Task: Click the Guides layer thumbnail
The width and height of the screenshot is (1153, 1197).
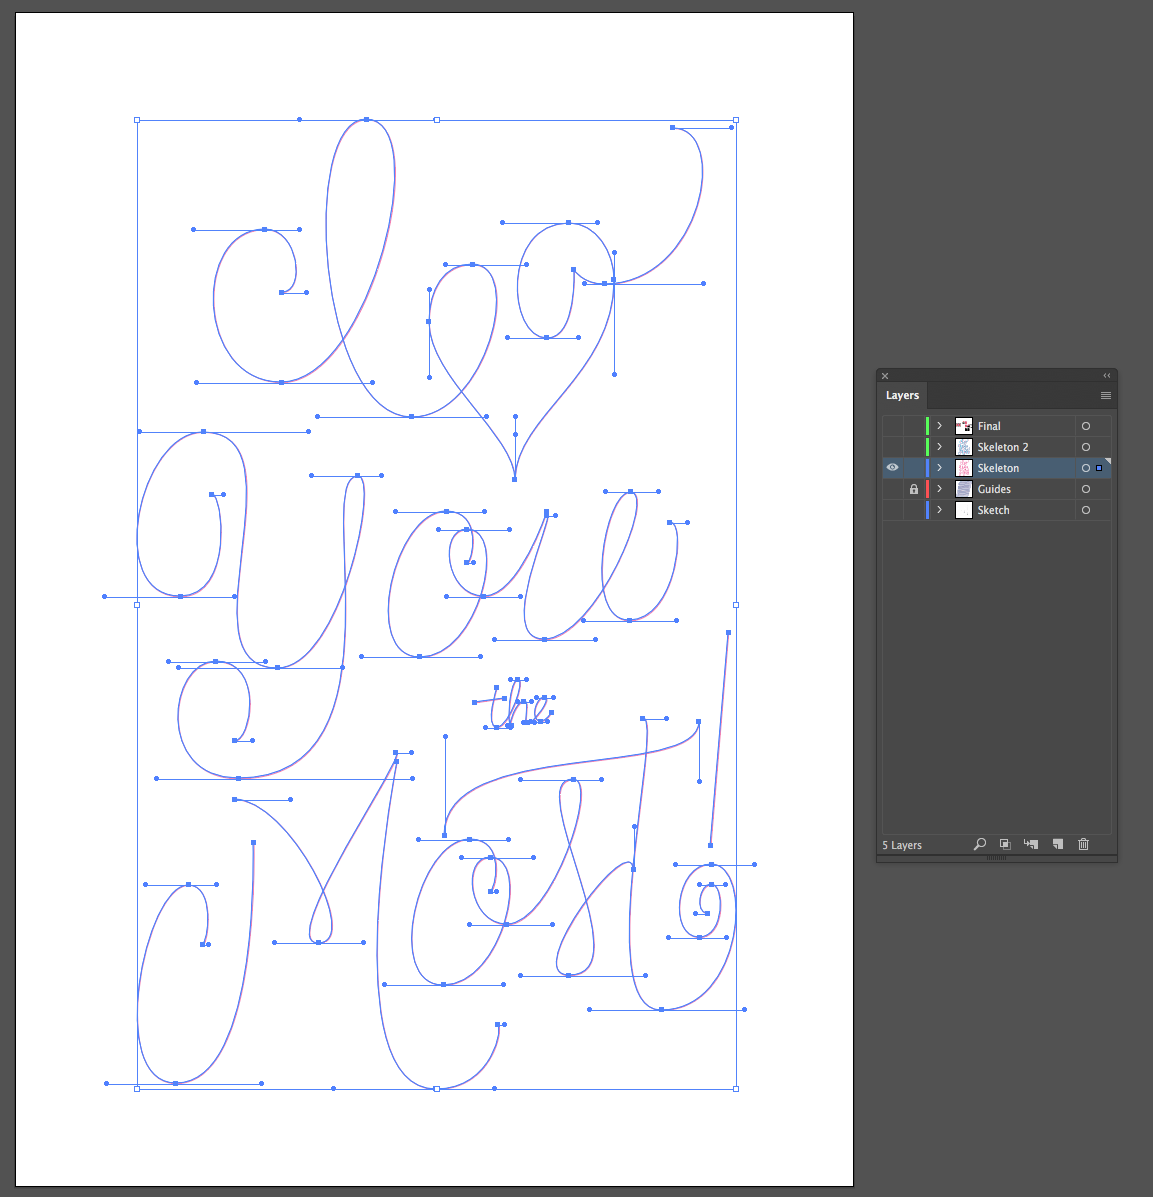Action: click(x=964, y=489)
